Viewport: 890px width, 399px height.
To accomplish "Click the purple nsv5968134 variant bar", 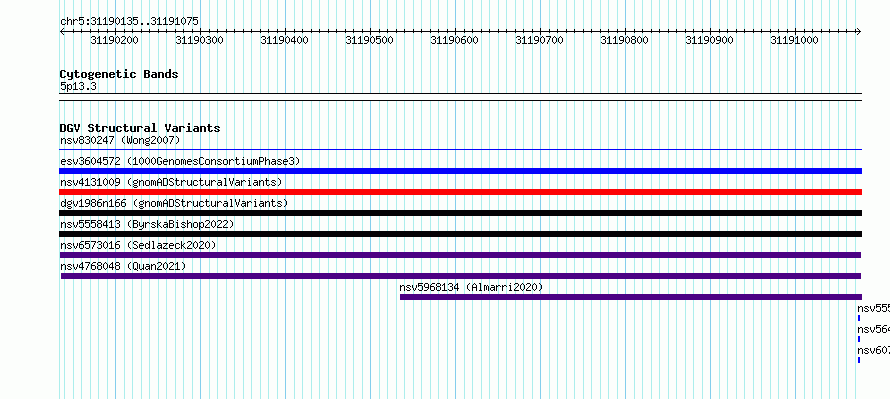I will coord(631,297).
